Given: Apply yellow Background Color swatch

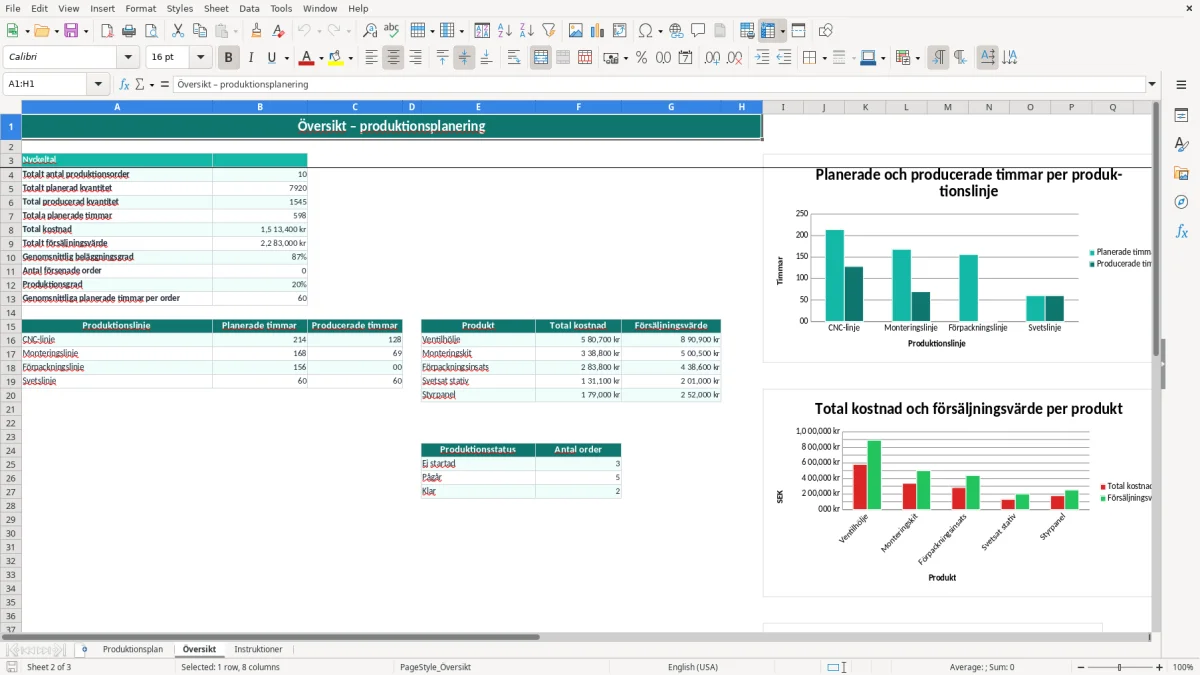Looking at the screenshot, I should 335,58.
